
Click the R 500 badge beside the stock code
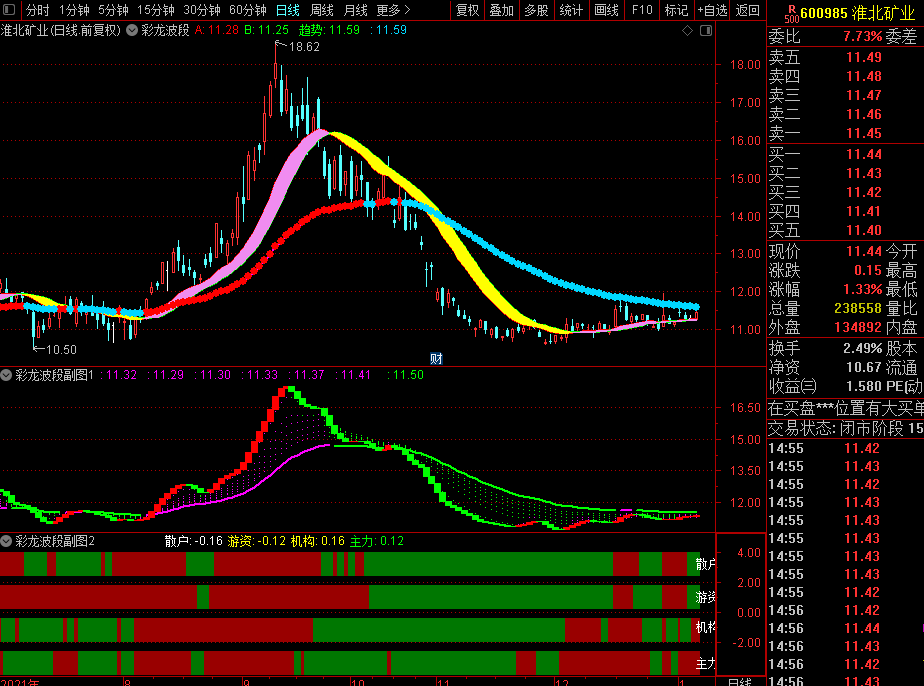791,12
